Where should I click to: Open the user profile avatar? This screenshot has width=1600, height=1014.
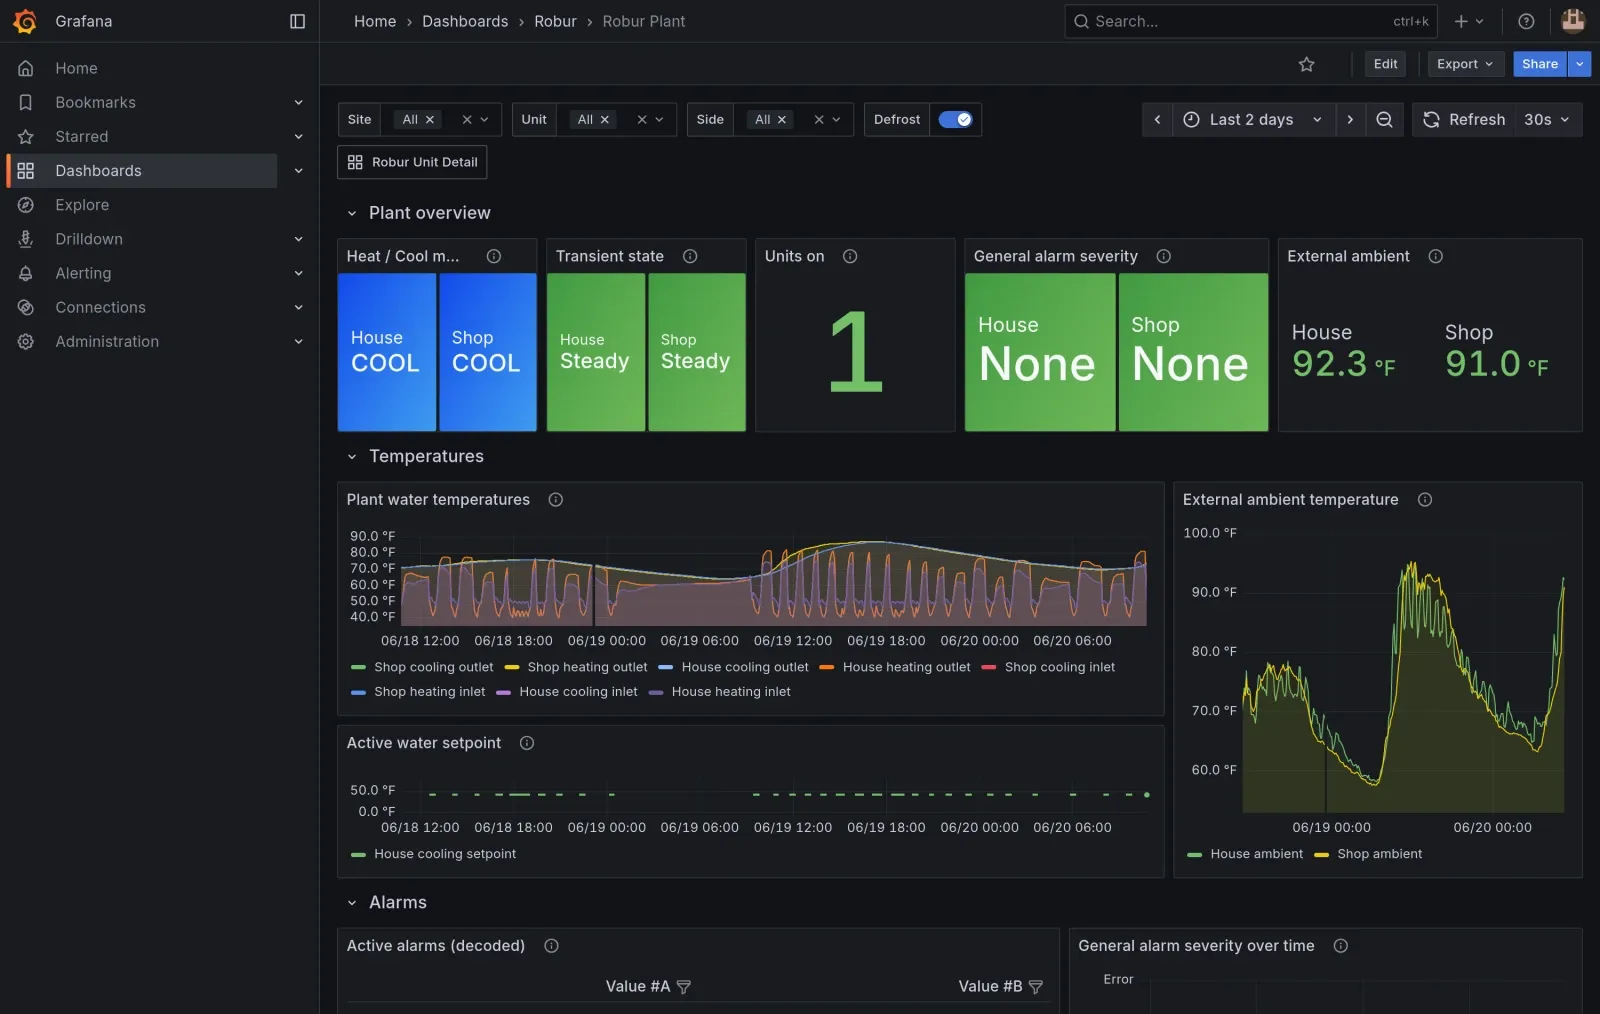pos(1573,21)
